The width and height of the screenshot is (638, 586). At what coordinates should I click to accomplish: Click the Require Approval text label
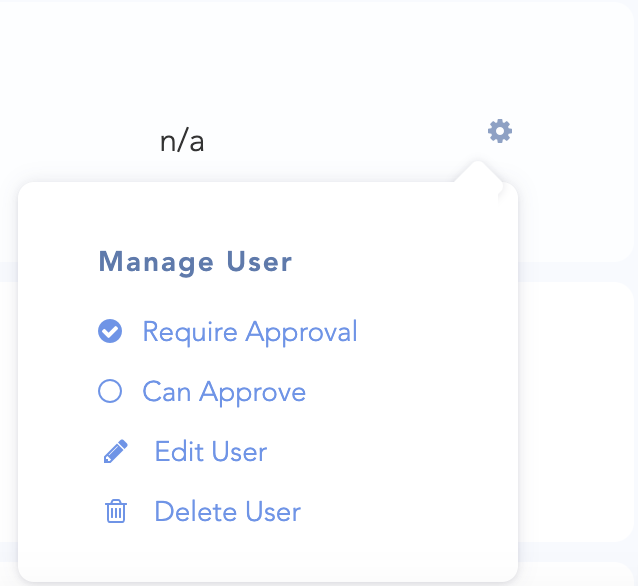250,331
